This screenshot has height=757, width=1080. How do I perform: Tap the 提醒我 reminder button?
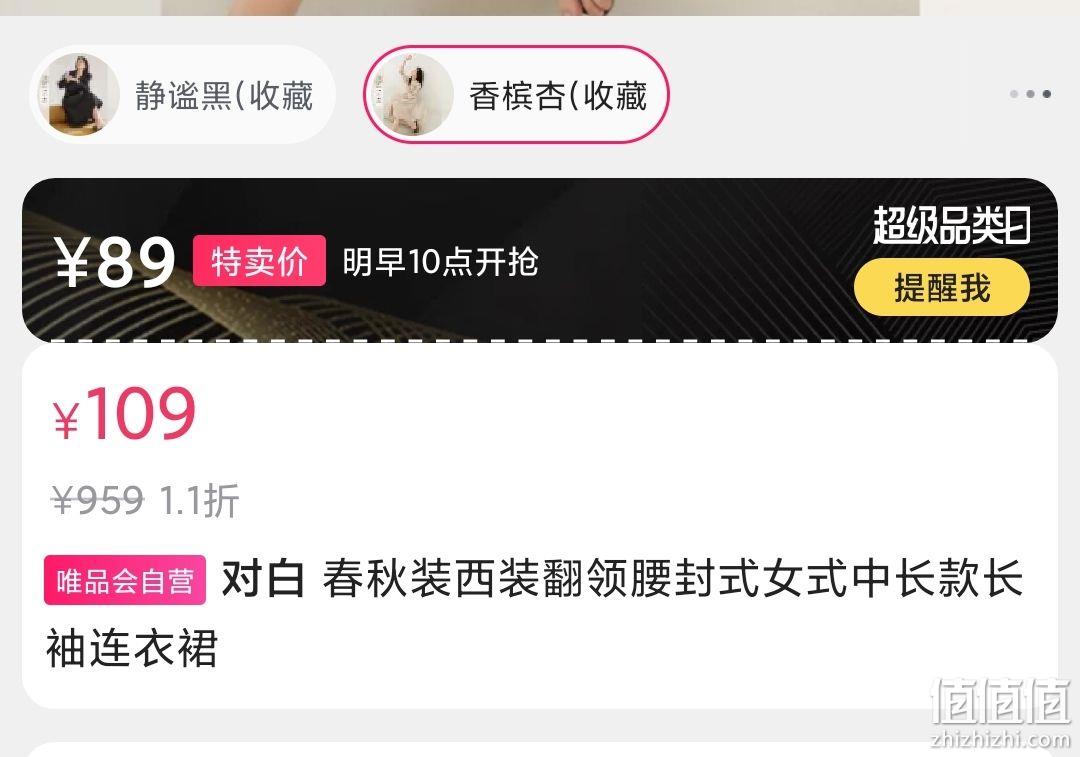click(x=942, y=287)
